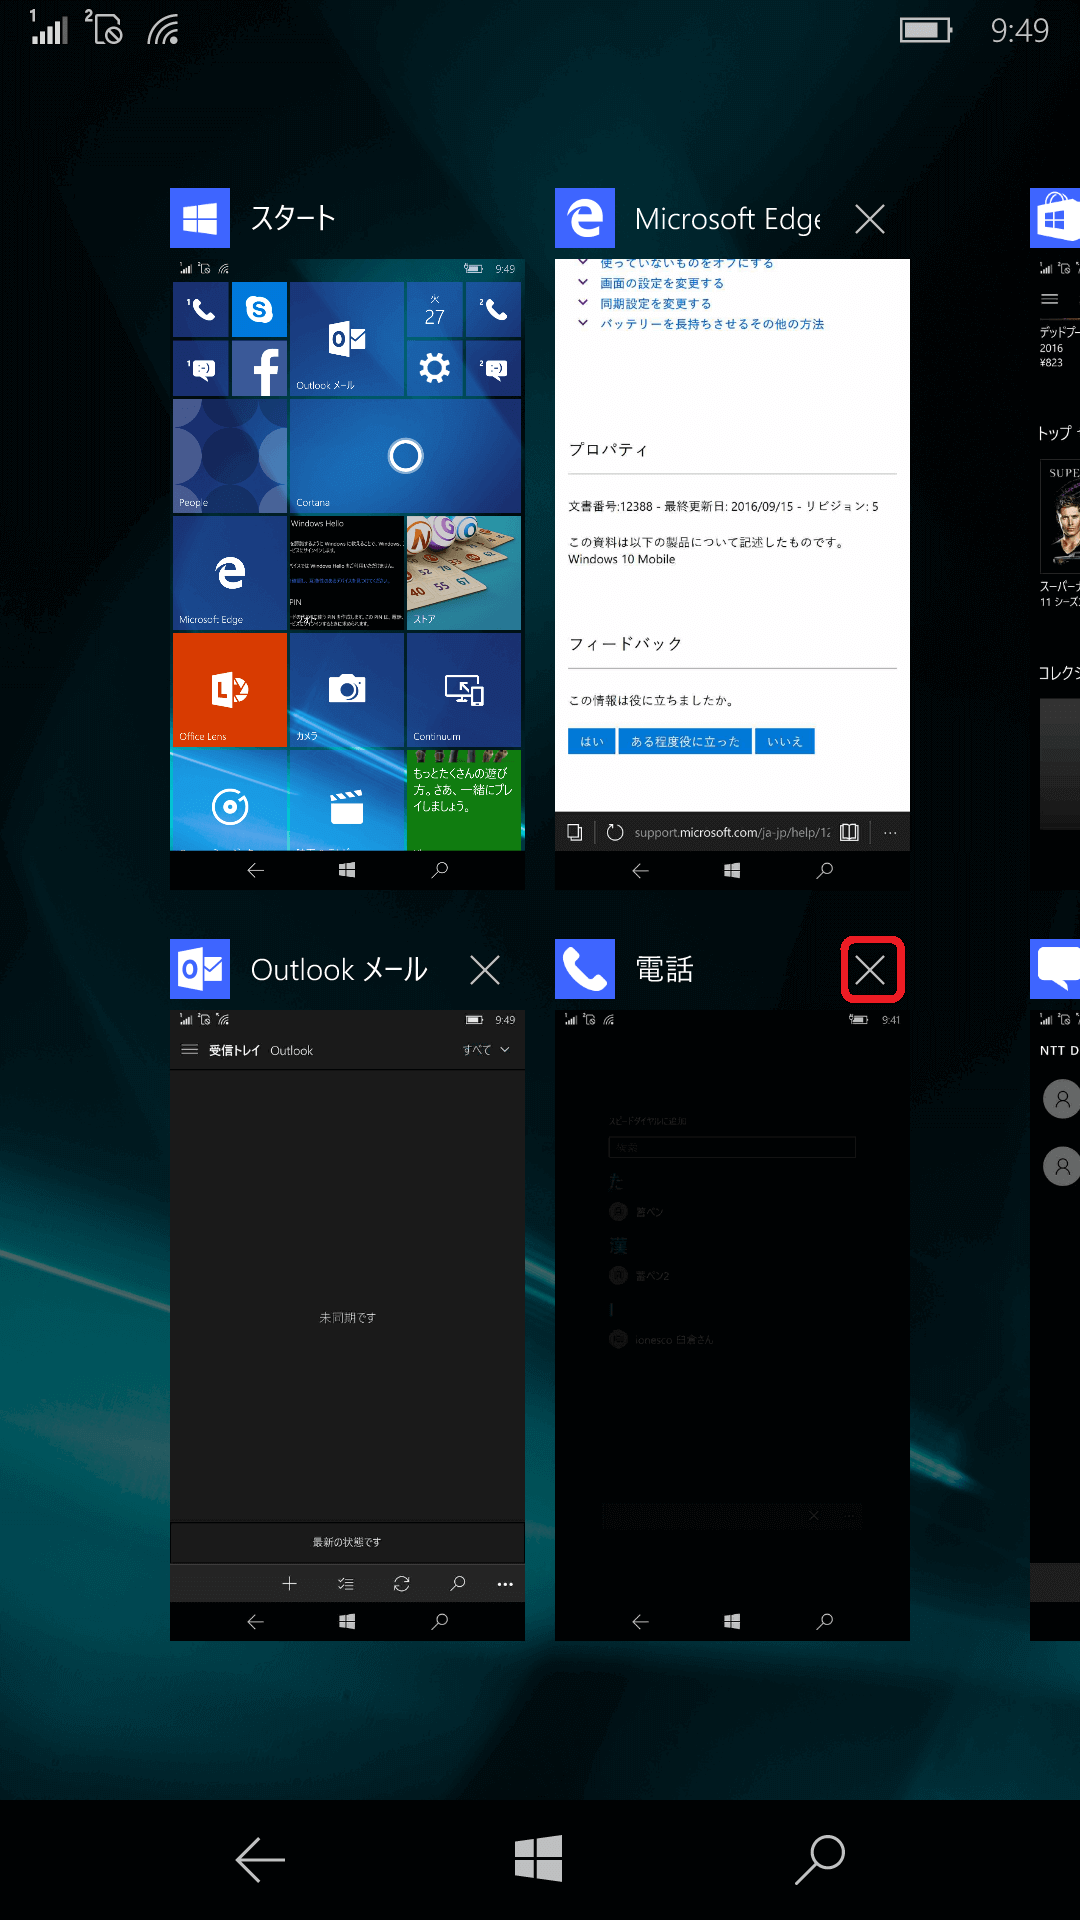Open Outlook more options ellipsis
This screenshot has width=1080, height=1920.
(505, 1584)
